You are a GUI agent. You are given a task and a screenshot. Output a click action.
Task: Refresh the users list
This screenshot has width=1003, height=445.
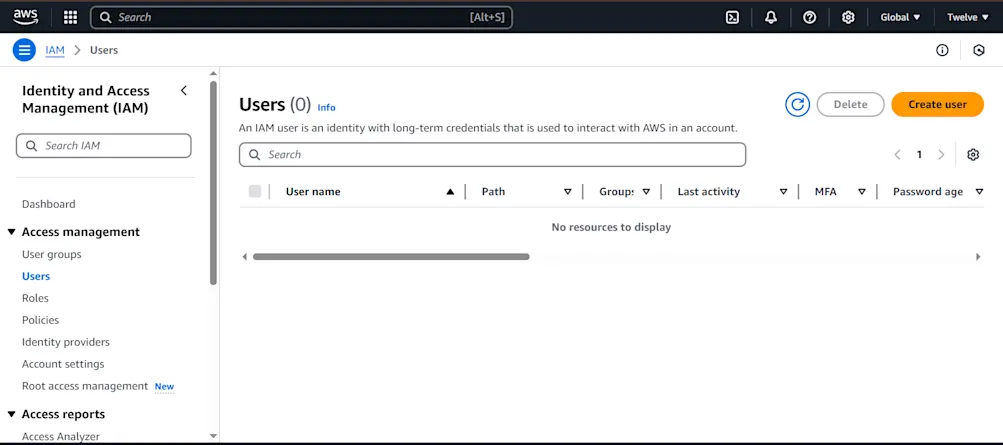[798, 104]
